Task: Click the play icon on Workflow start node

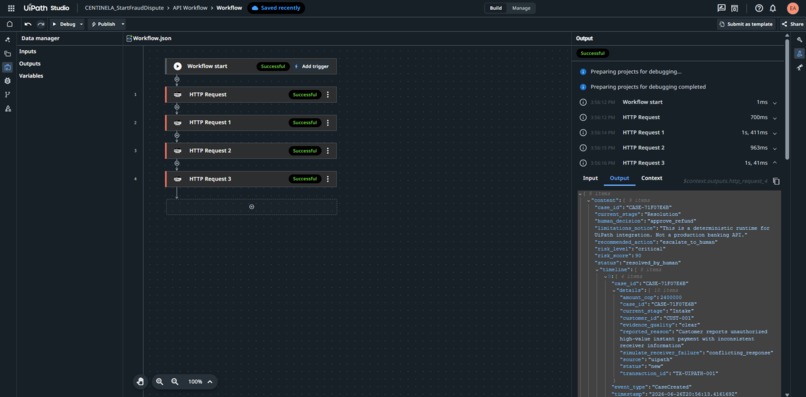Action: 177,66
